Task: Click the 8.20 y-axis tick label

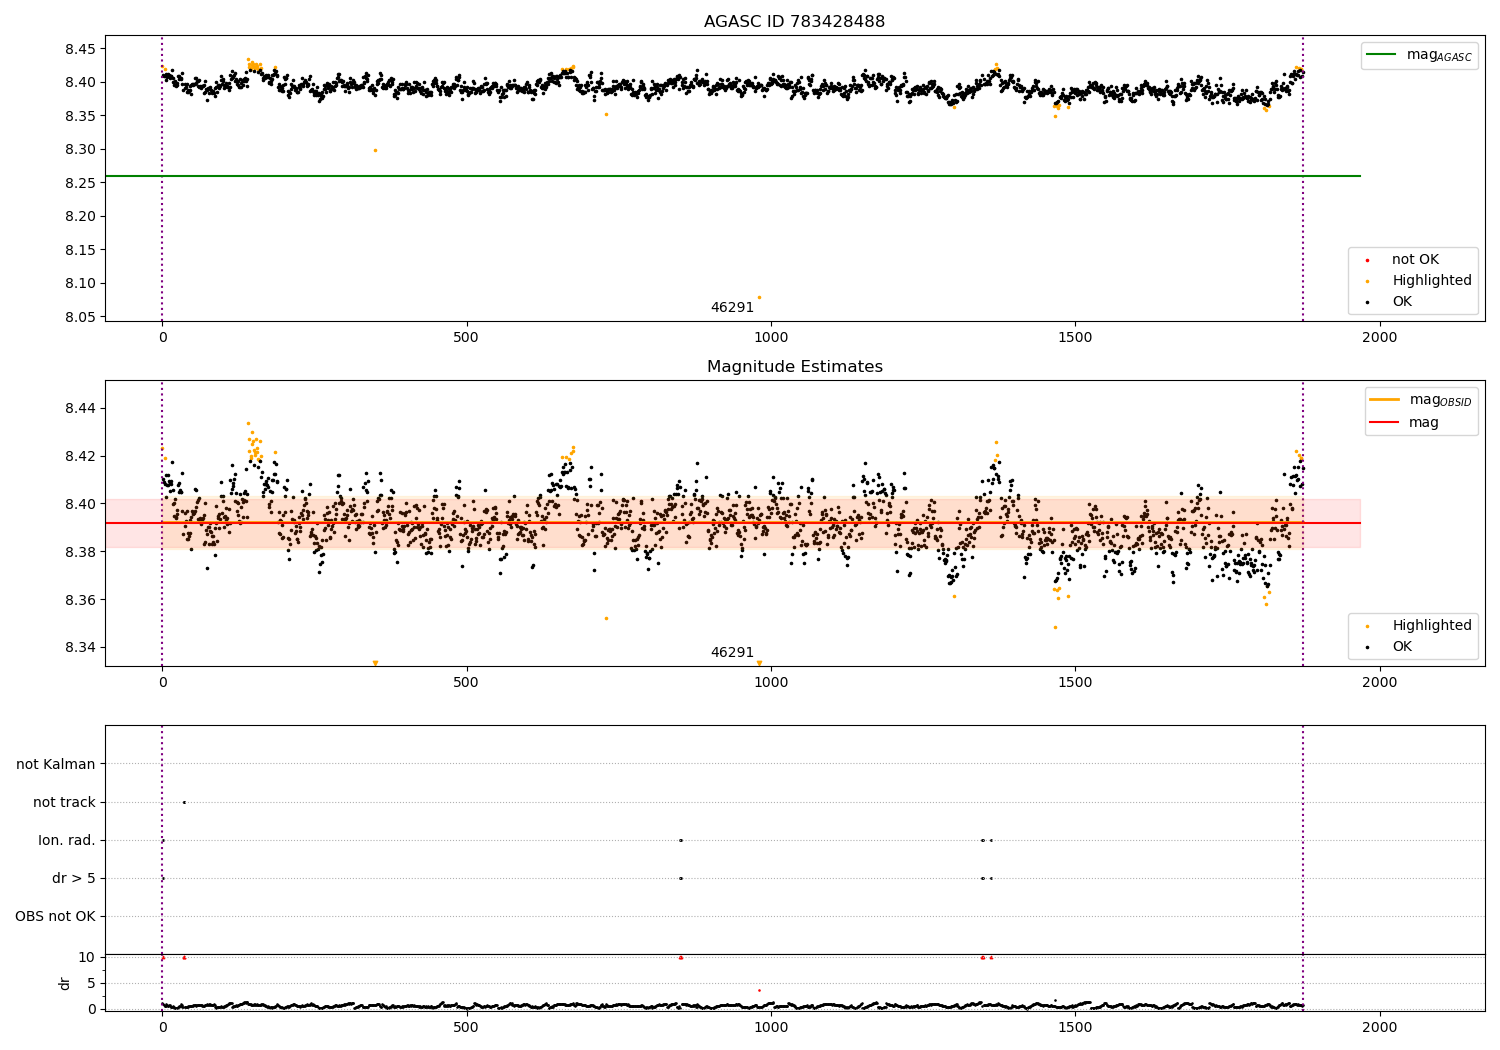Action: [79, 216]
